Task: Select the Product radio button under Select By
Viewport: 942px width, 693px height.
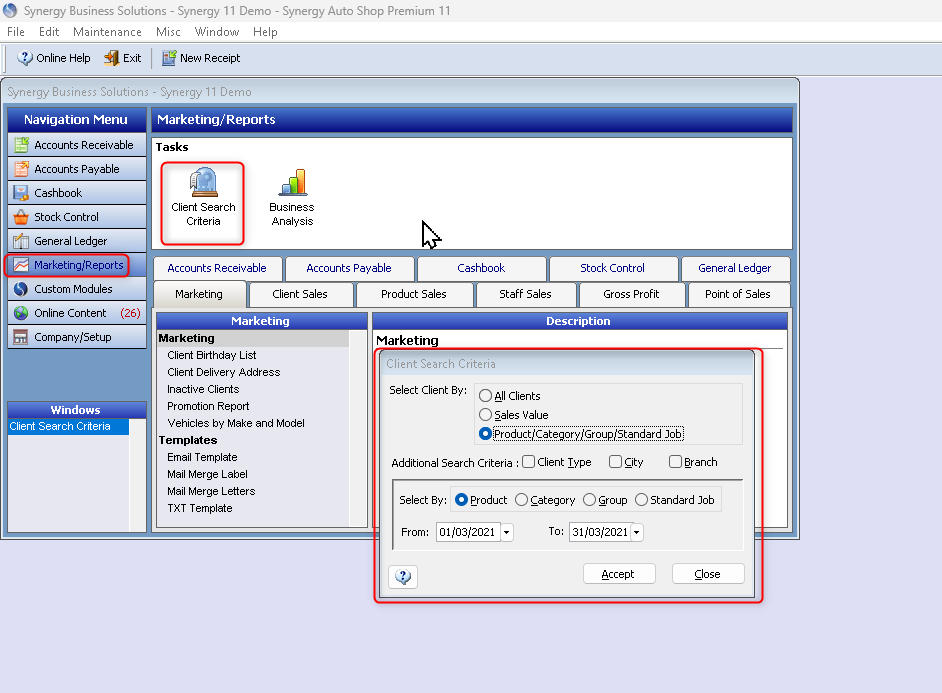Action: click(x=461, y=500)
